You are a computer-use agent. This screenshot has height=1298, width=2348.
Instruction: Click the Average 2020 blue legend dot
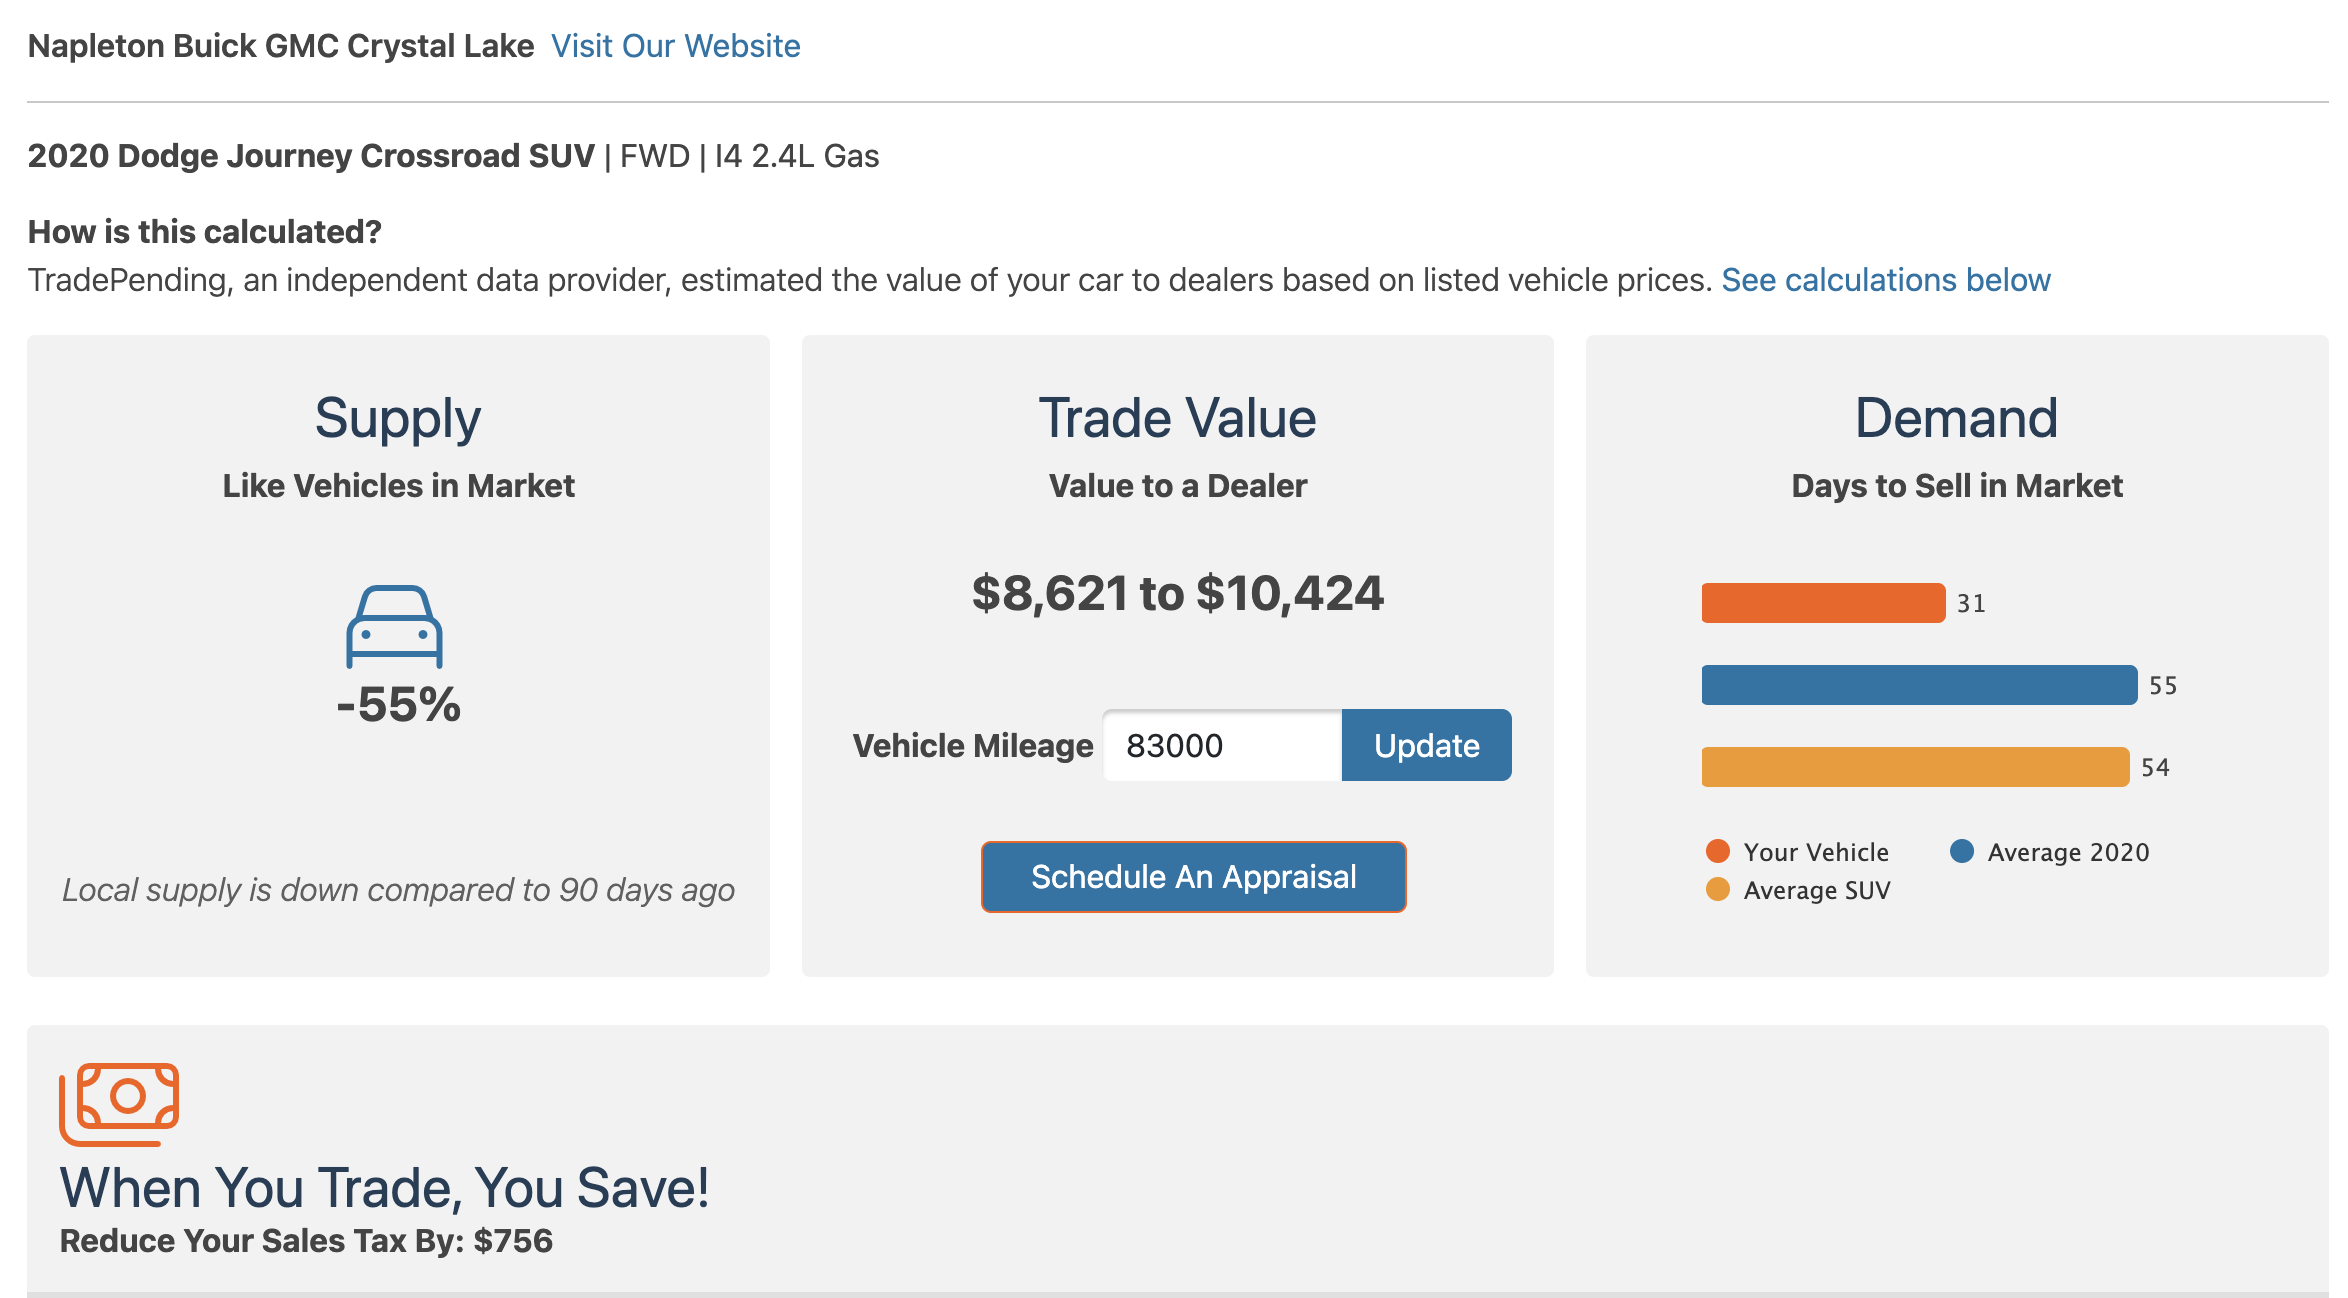point(1961,851)
